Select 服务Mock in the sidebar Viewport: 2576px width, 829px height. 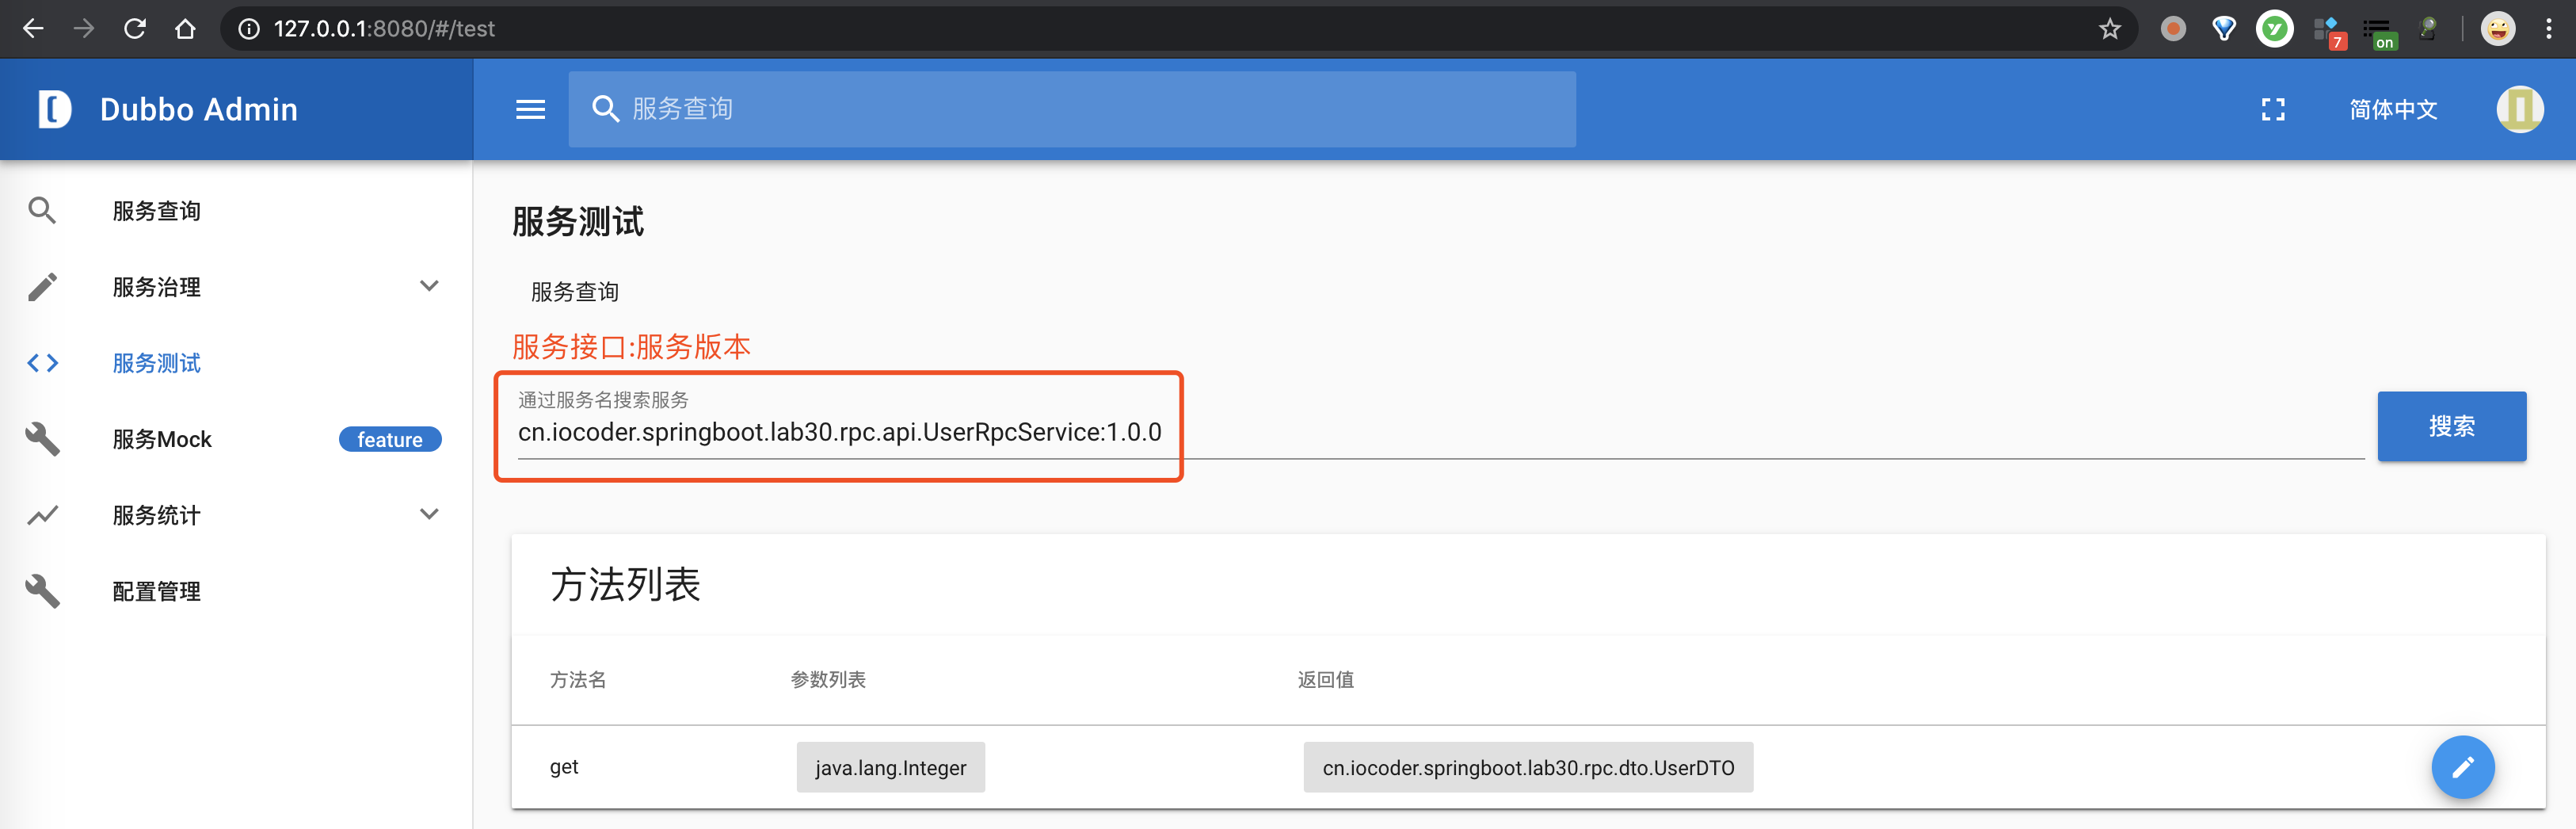(x=162, y=439)
